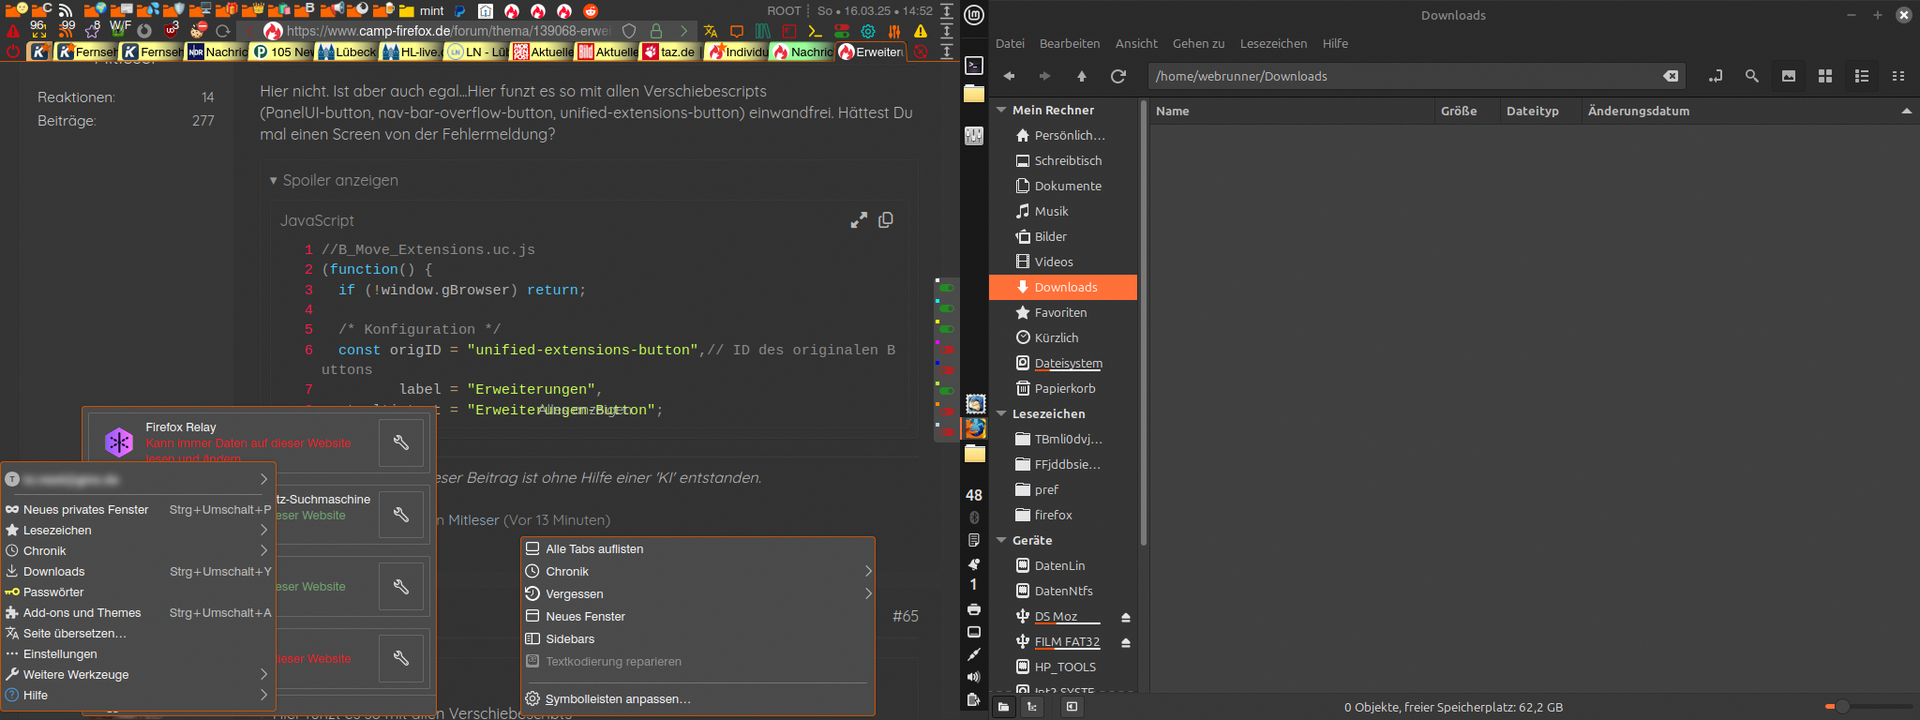Eject the FILM FAT32 drive
Viewport: 1920px width, 720px height.
[1125, 642]
